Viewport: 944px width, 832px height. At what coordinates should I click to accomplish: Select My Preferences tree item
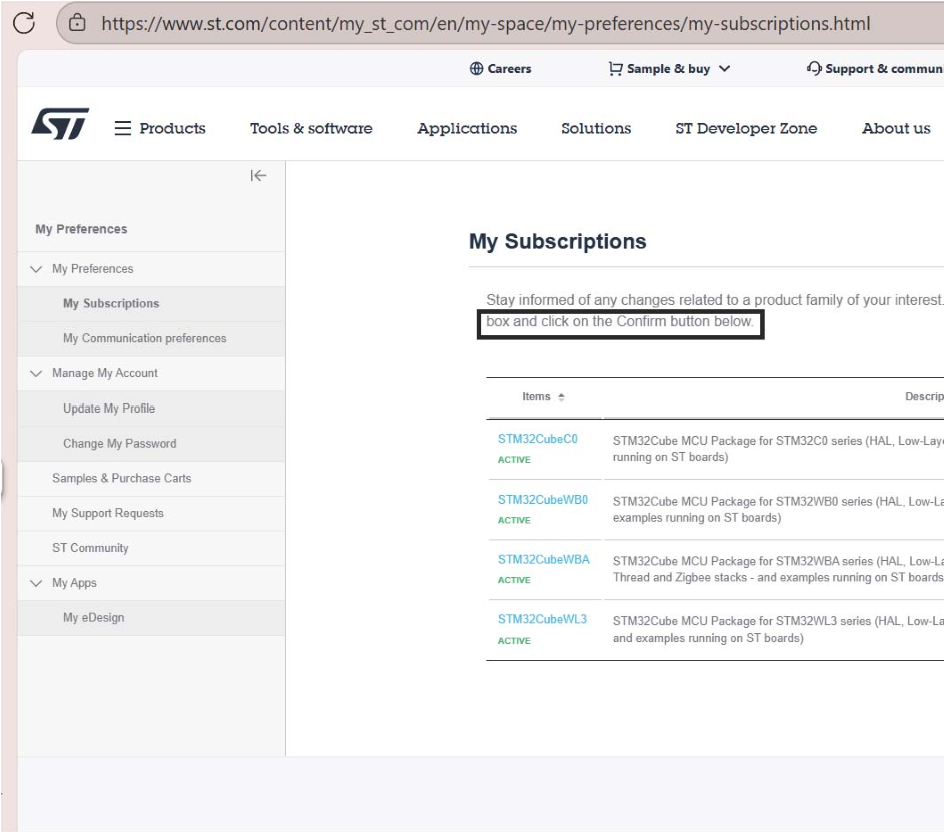[x=93, y=269]
